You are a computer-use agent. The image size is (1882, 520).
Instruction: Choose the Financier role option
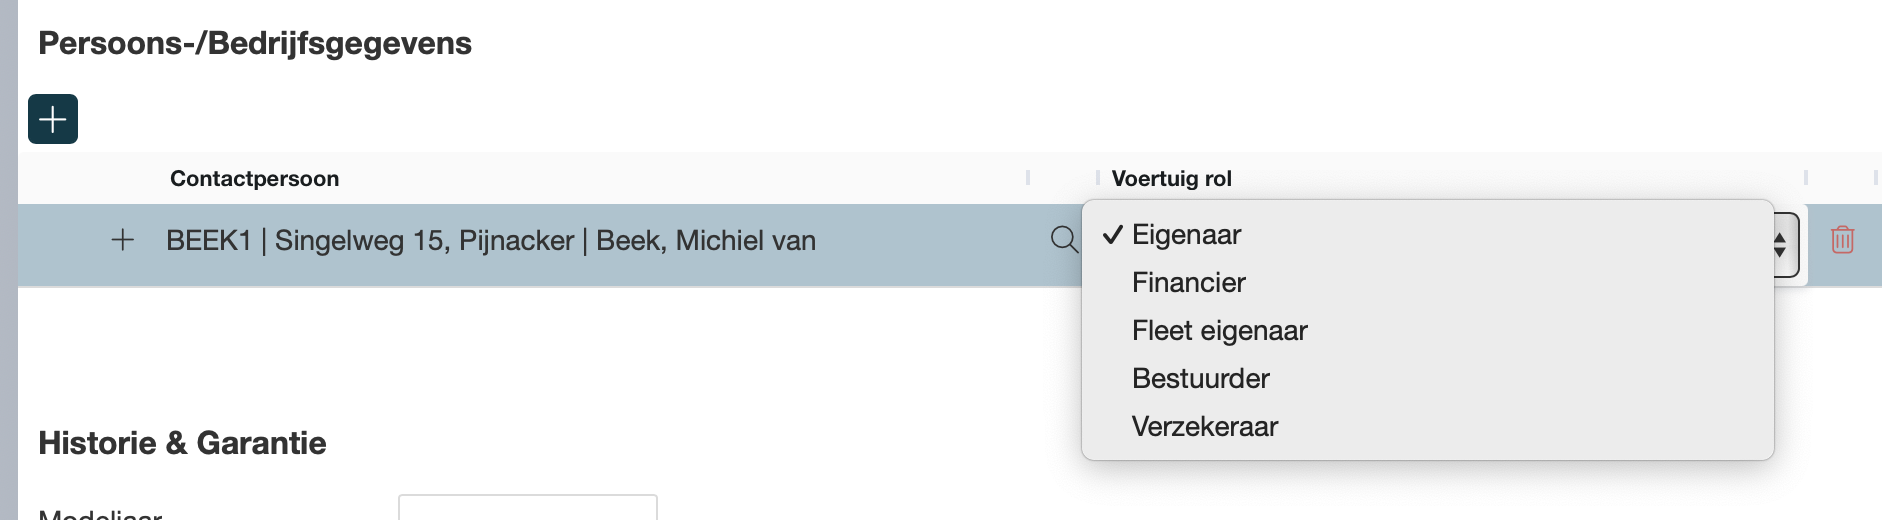point(1188,283)
